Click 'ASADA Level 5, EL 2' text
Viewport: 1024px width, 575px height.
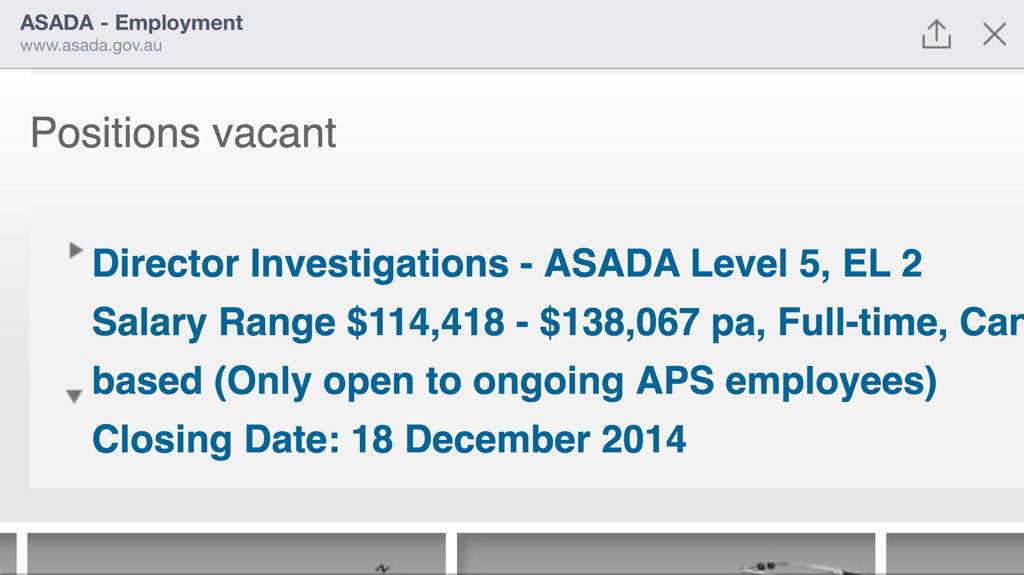[733, 264]
